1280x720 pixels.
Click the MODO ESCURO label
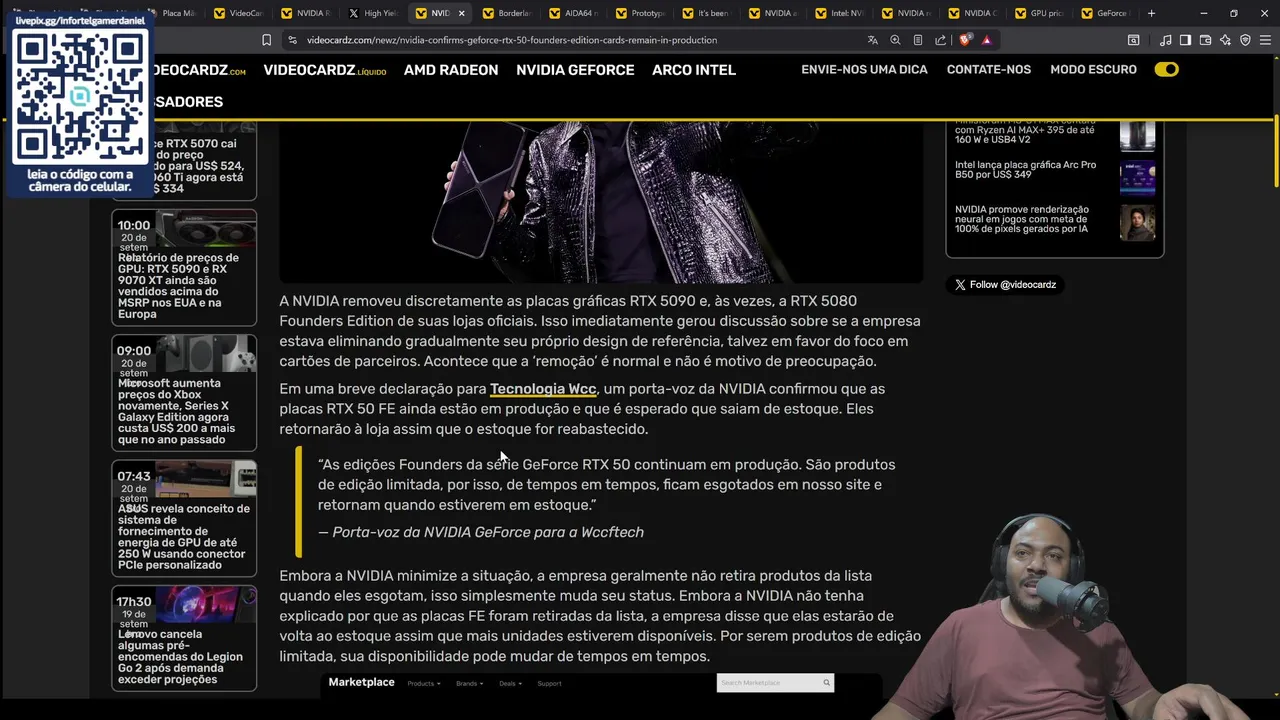coord(1093,70)
